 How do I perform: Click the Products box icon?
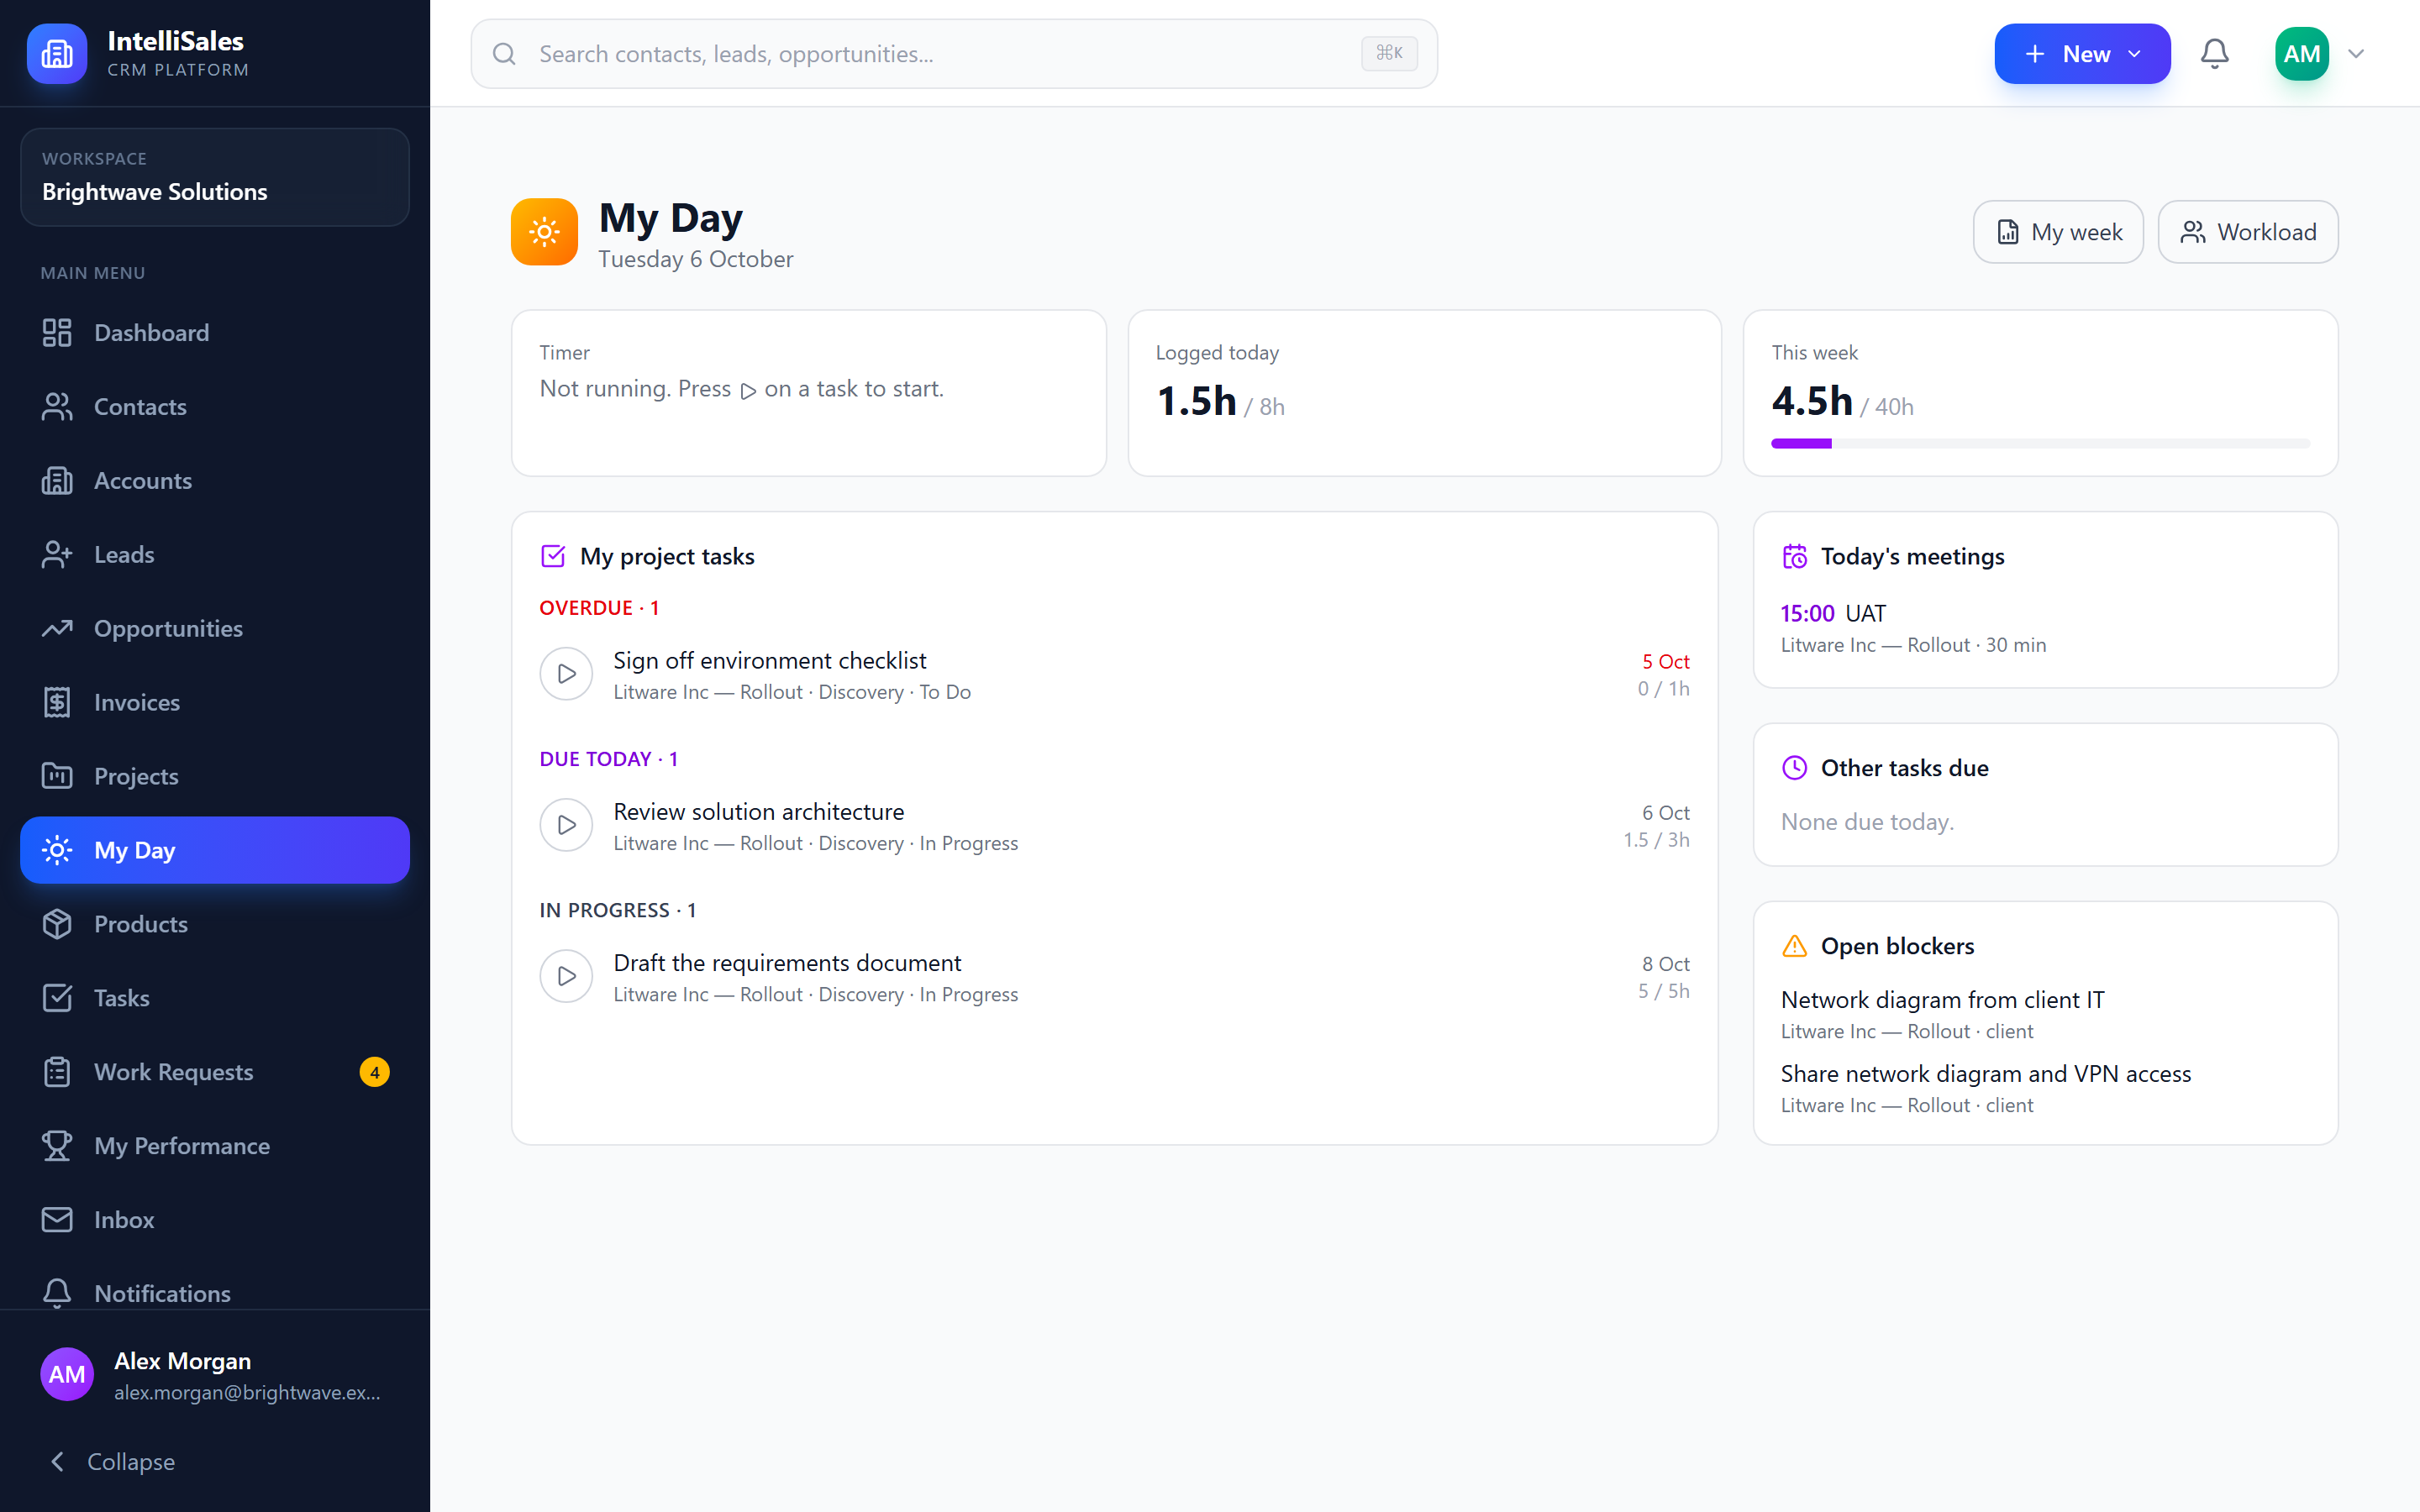(57, 924)
